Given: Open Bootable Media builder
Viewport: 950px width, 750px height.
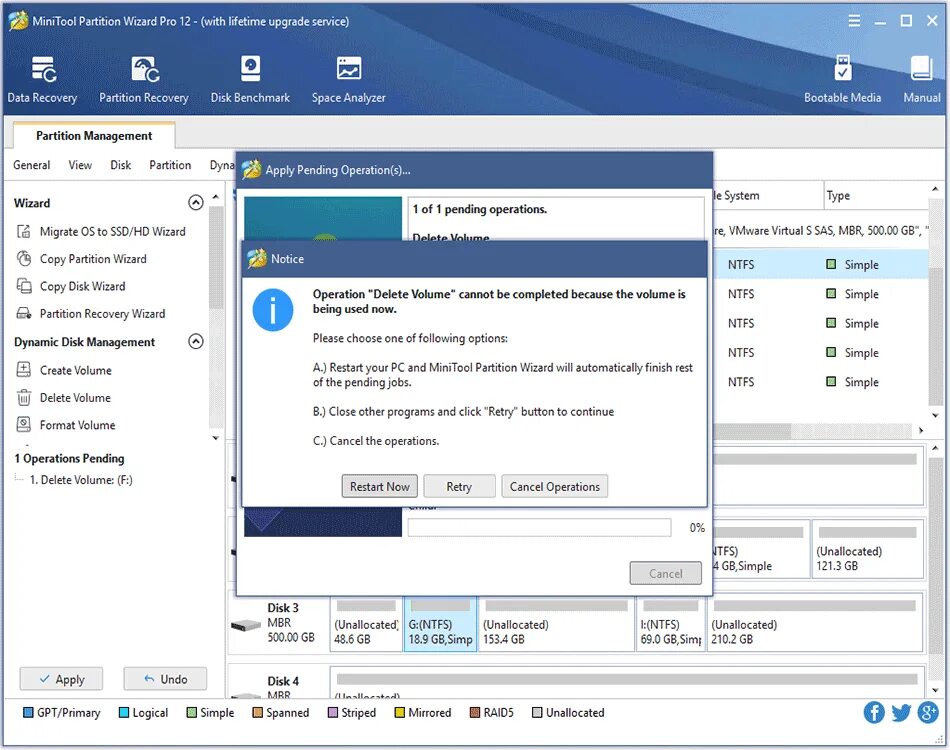Looking at the screenshot, I should [x=842, y=79].
